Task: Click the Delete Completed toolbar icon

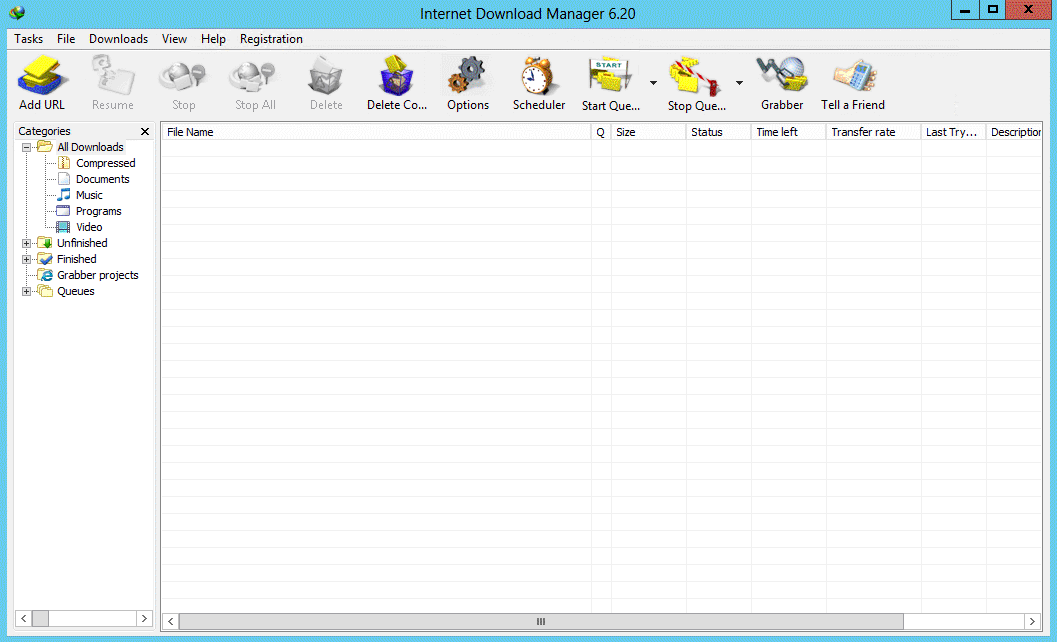Action: [x=396, y=78]
